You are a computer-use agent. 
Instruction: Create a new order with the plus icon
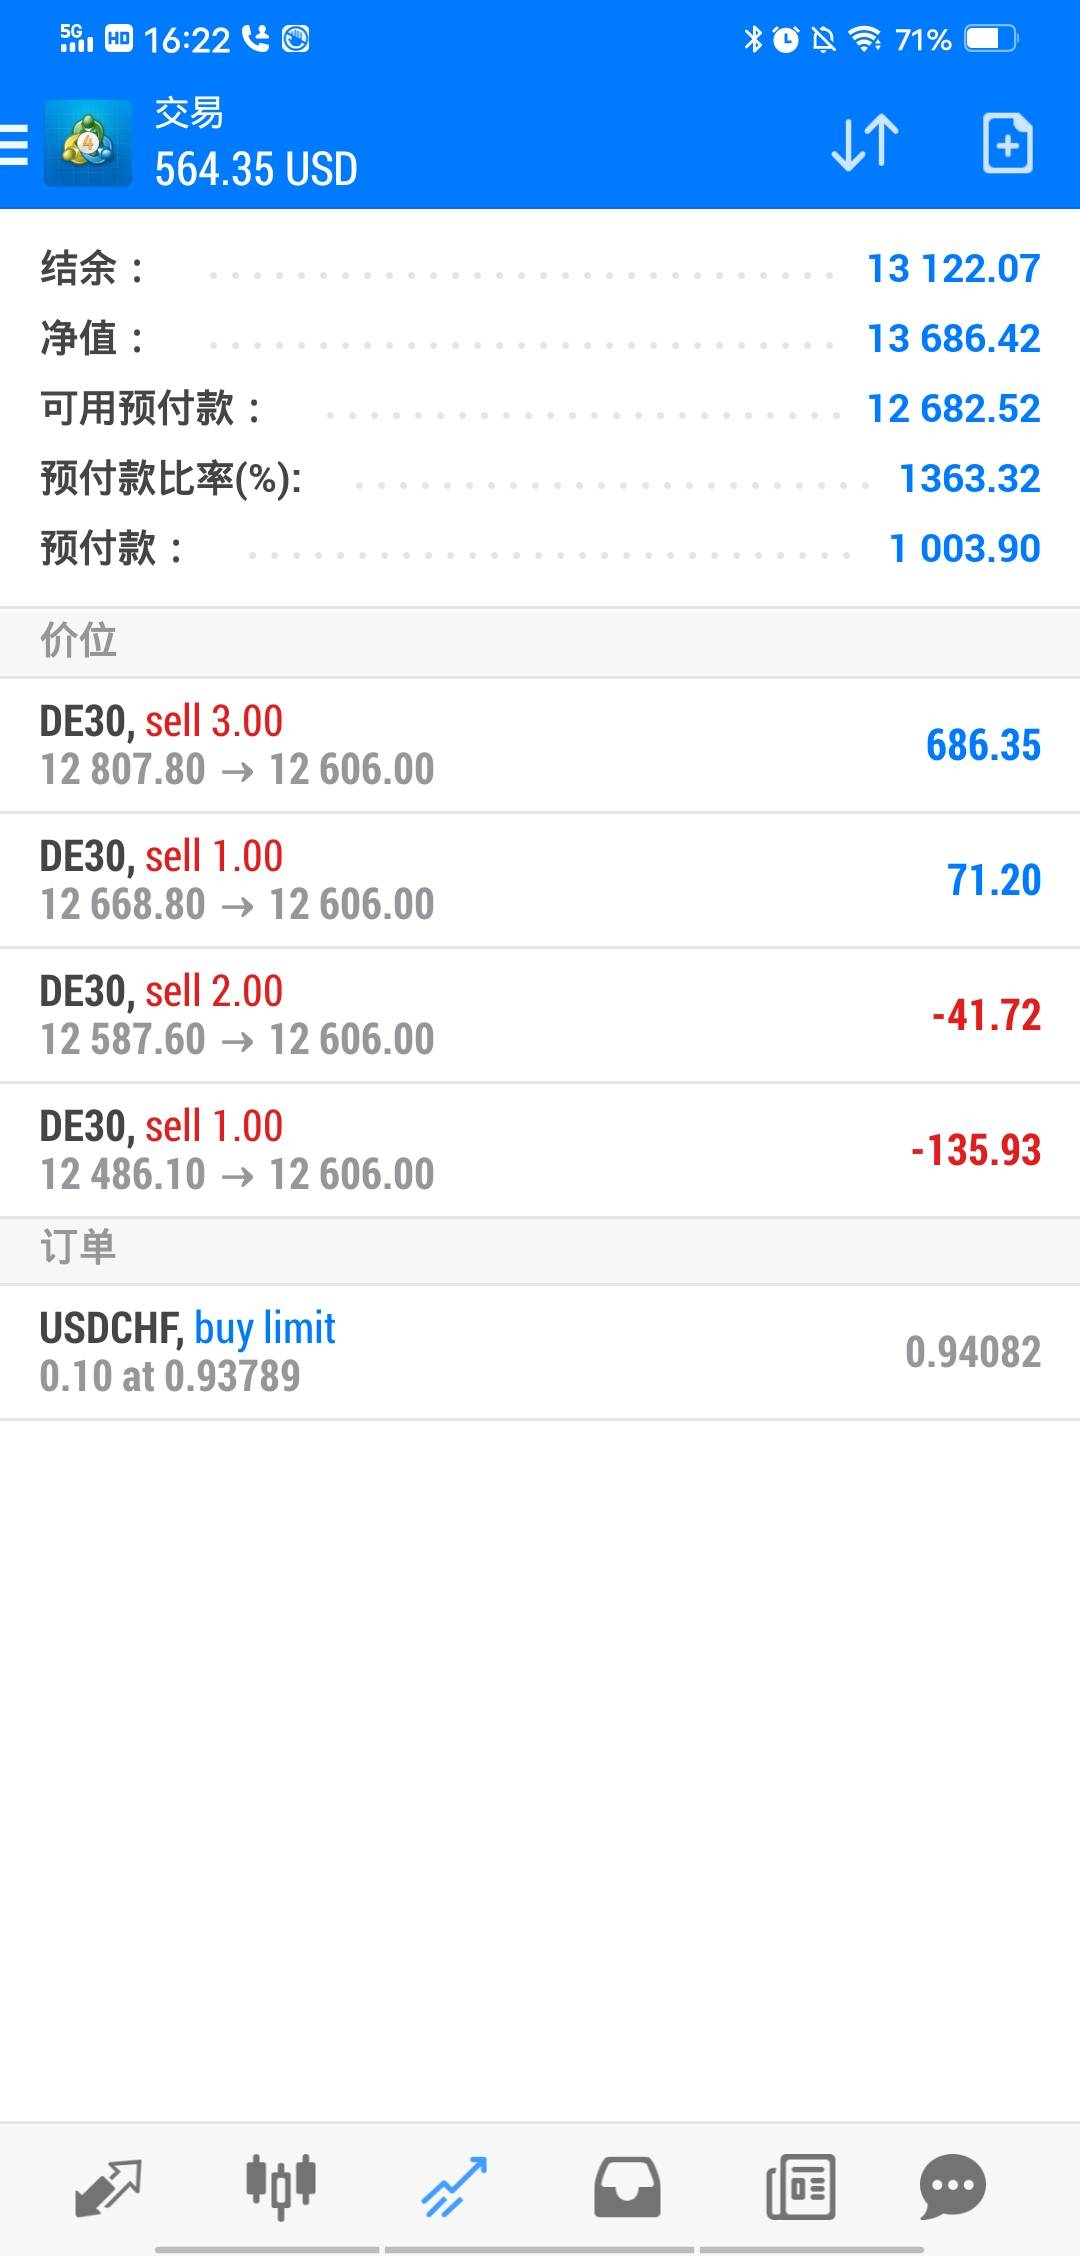1007,143
